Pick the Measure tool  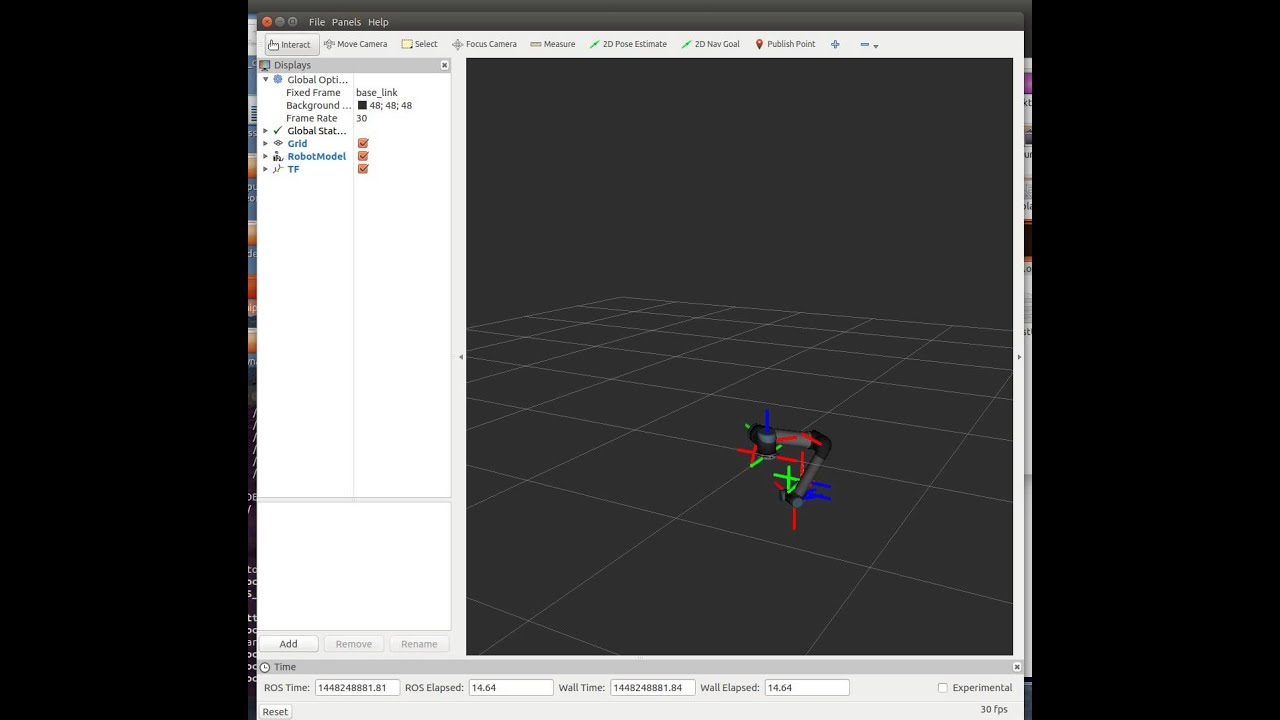pyautogui.click(x=553, y=44)
